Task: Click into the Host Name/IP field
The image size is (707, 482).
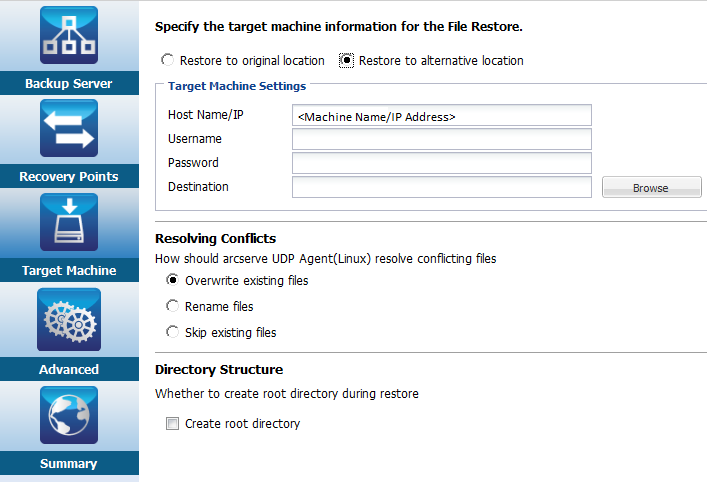Action: [x=441, y=116]
